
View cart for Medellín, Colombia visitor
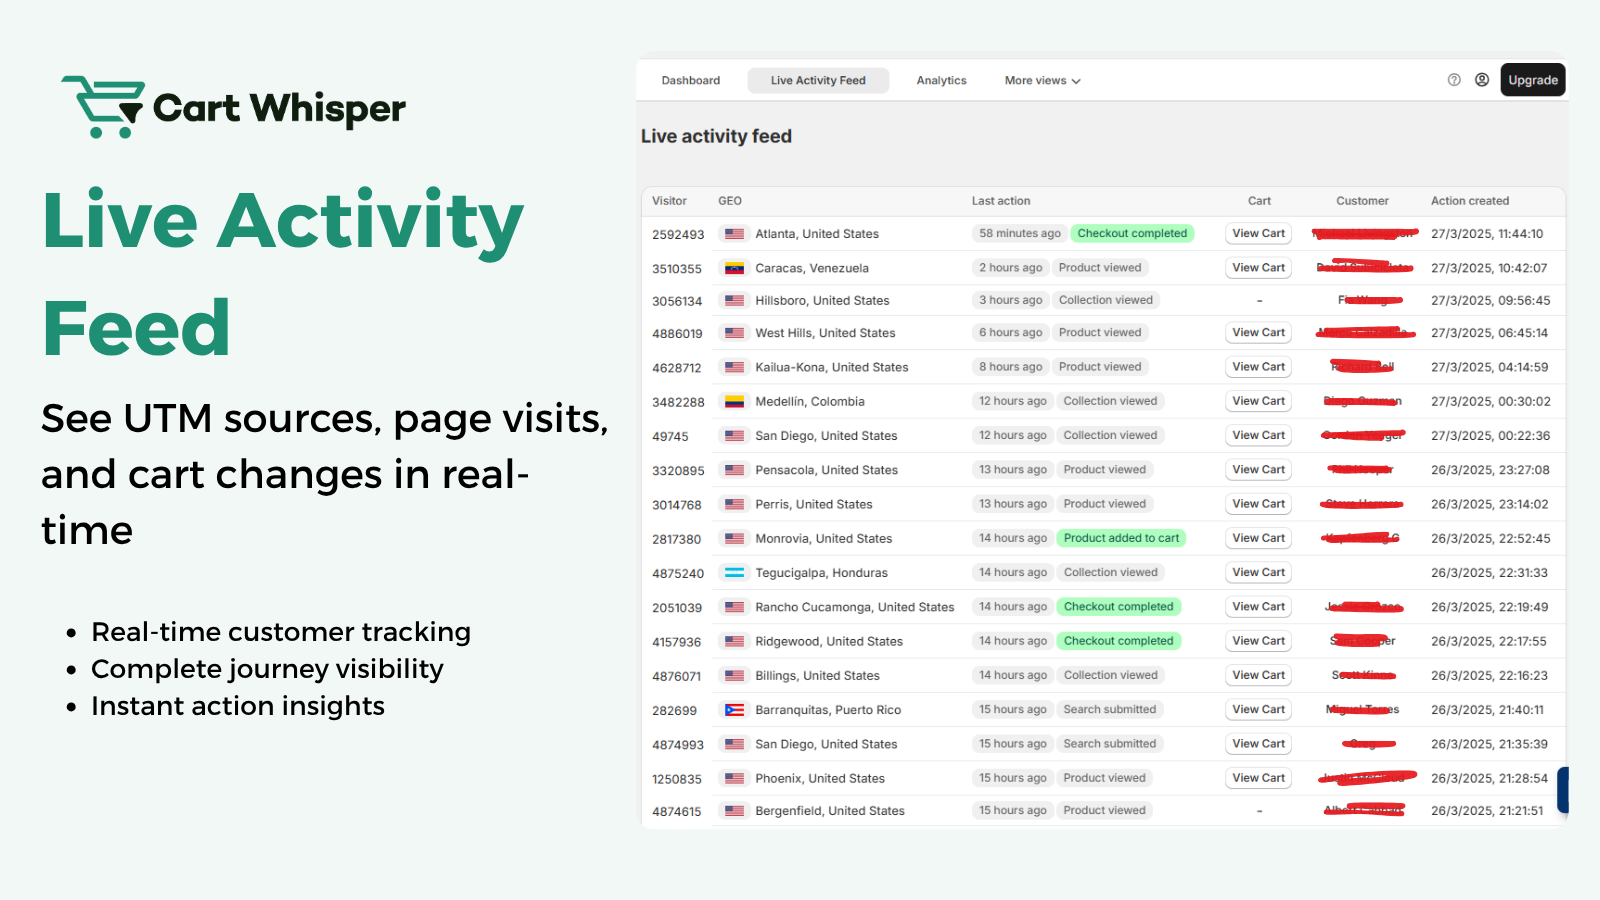(1259, 401)
